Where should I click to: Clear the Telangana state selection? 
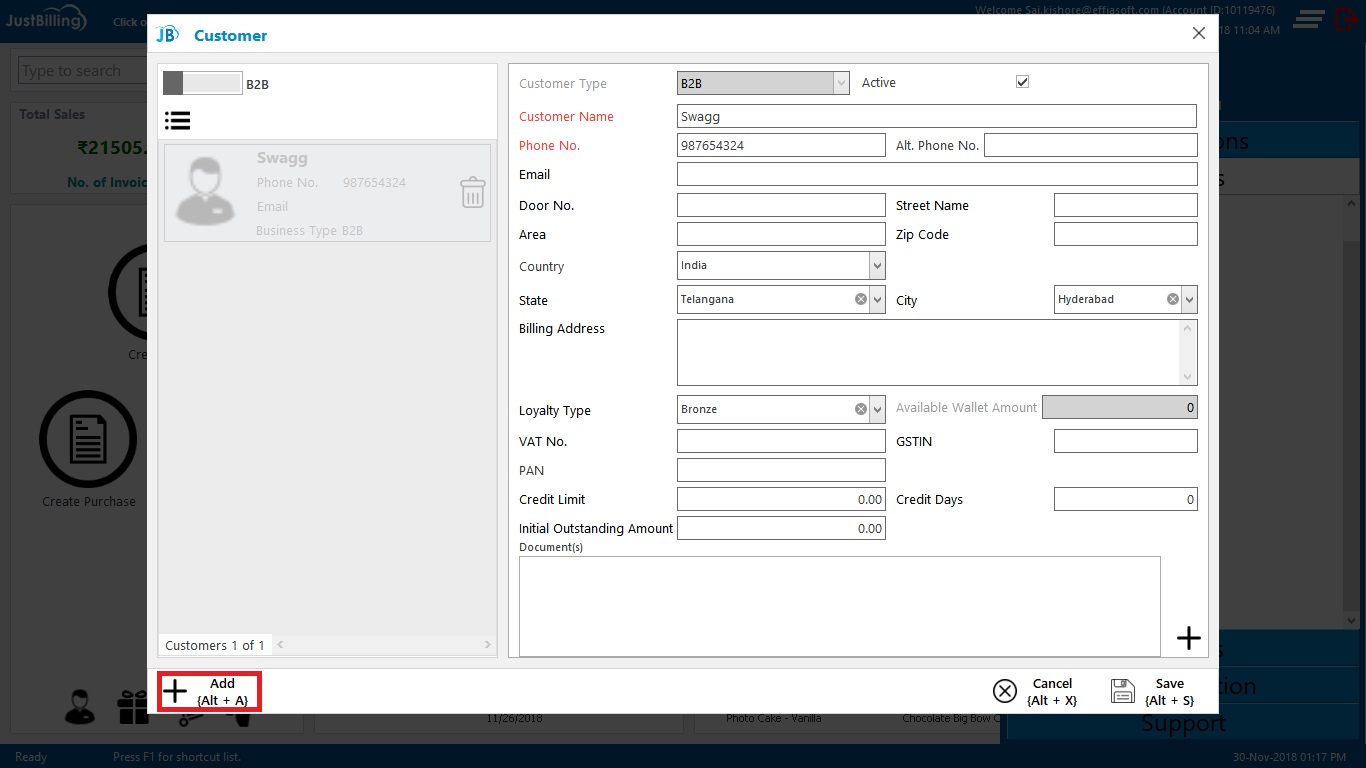pyautogui.click(x=861, y=299)
